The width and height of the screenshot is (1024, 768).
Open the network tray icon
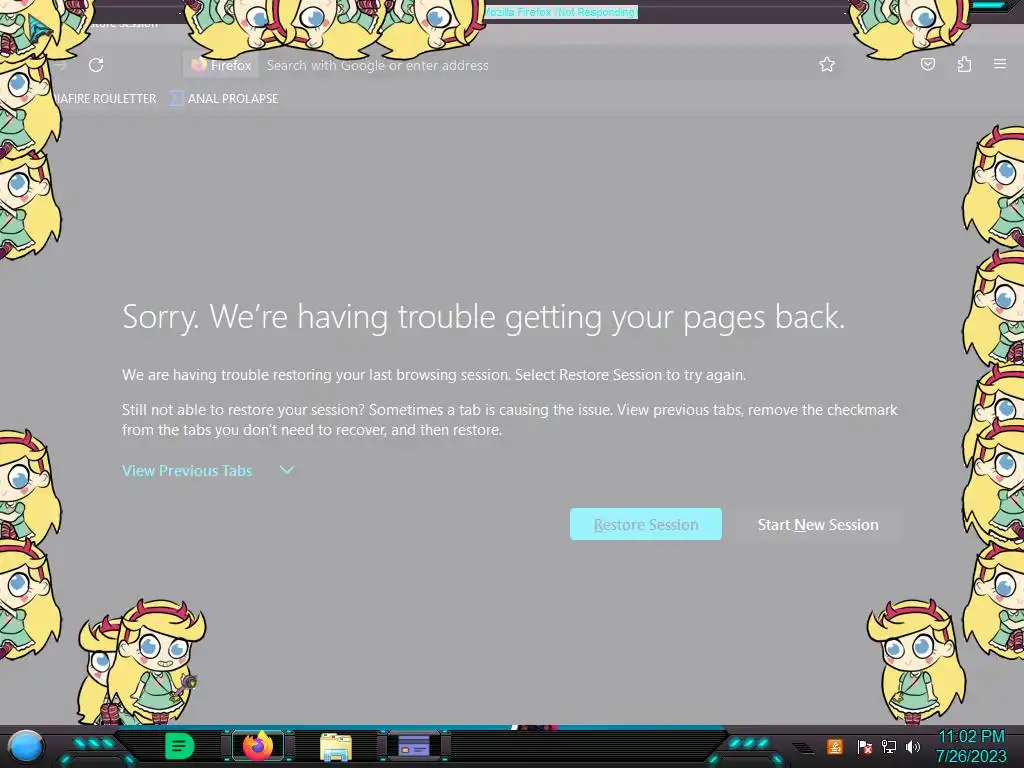click(x=889, y=746)
